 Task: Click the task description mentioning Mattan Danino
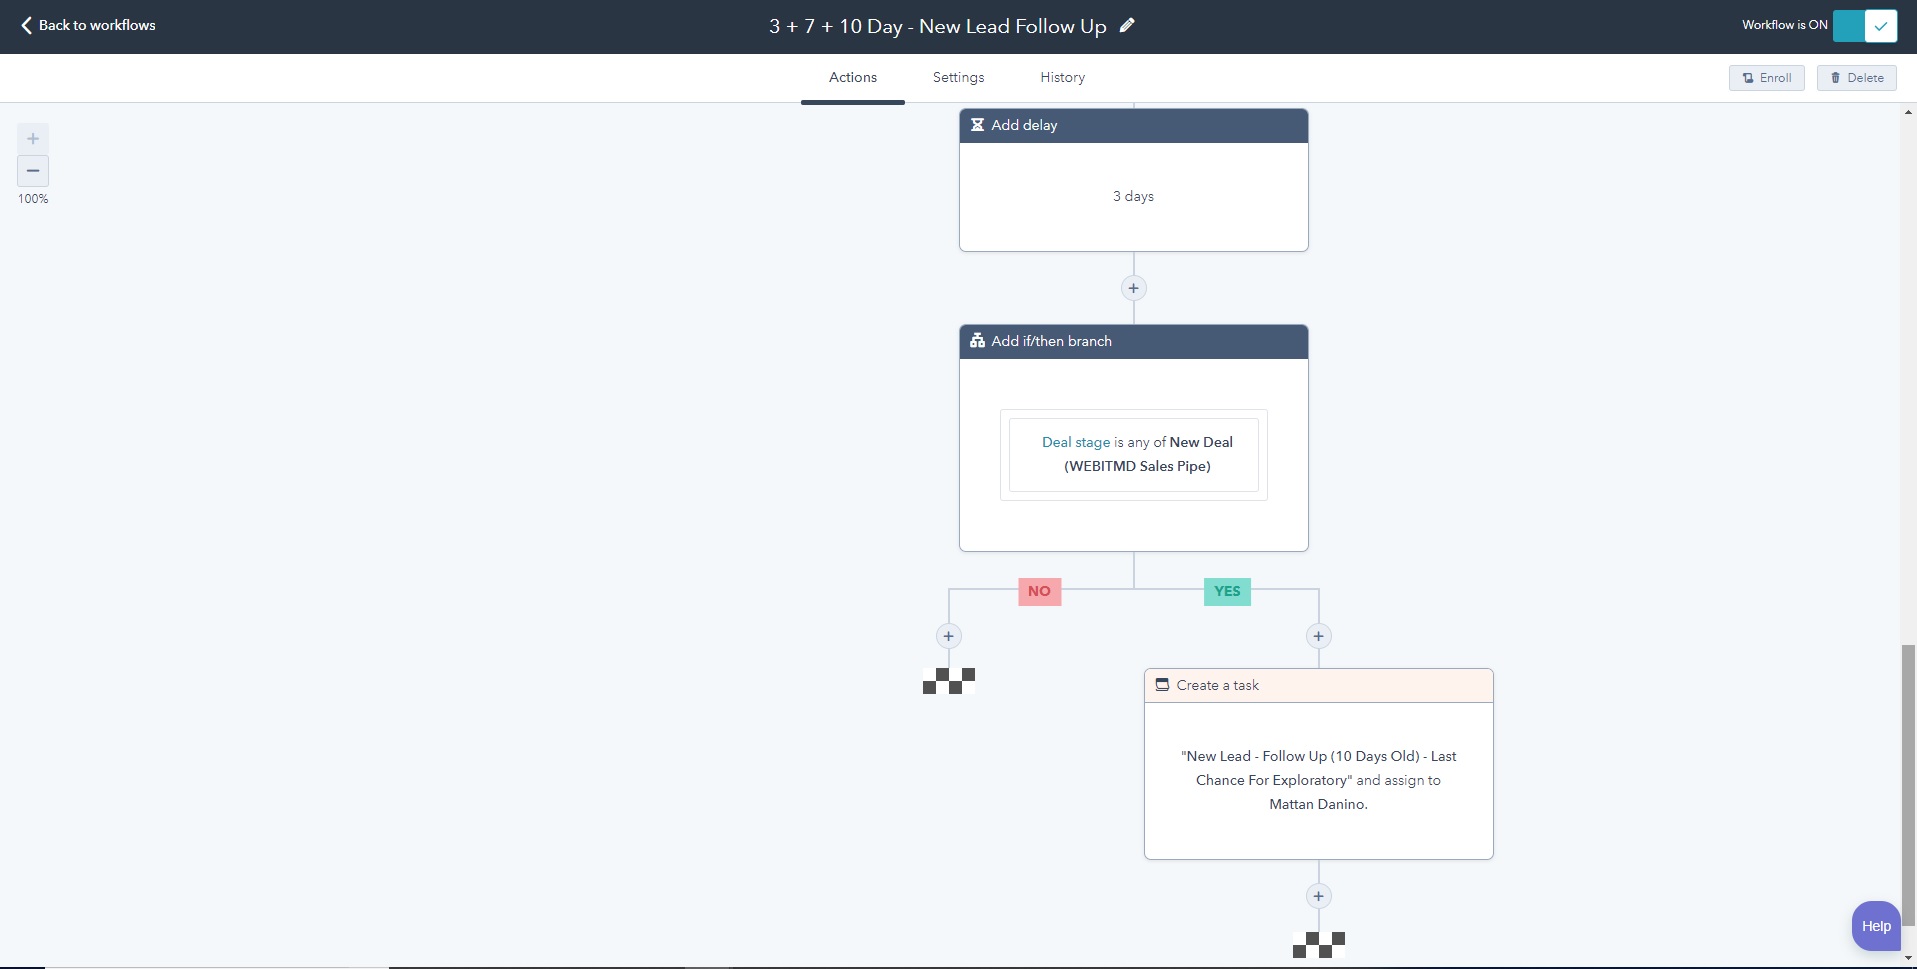tap(1319, 780)
